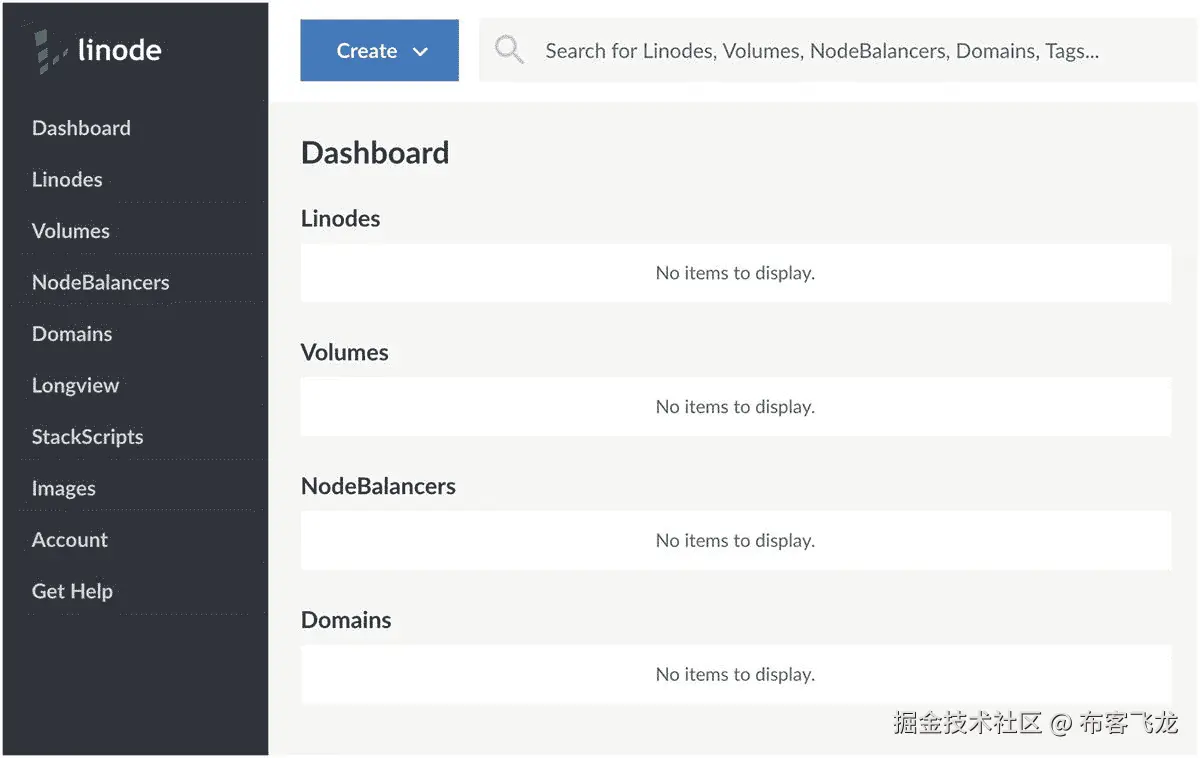Open NodeBalancers in the sidebar

click(100, 283)
